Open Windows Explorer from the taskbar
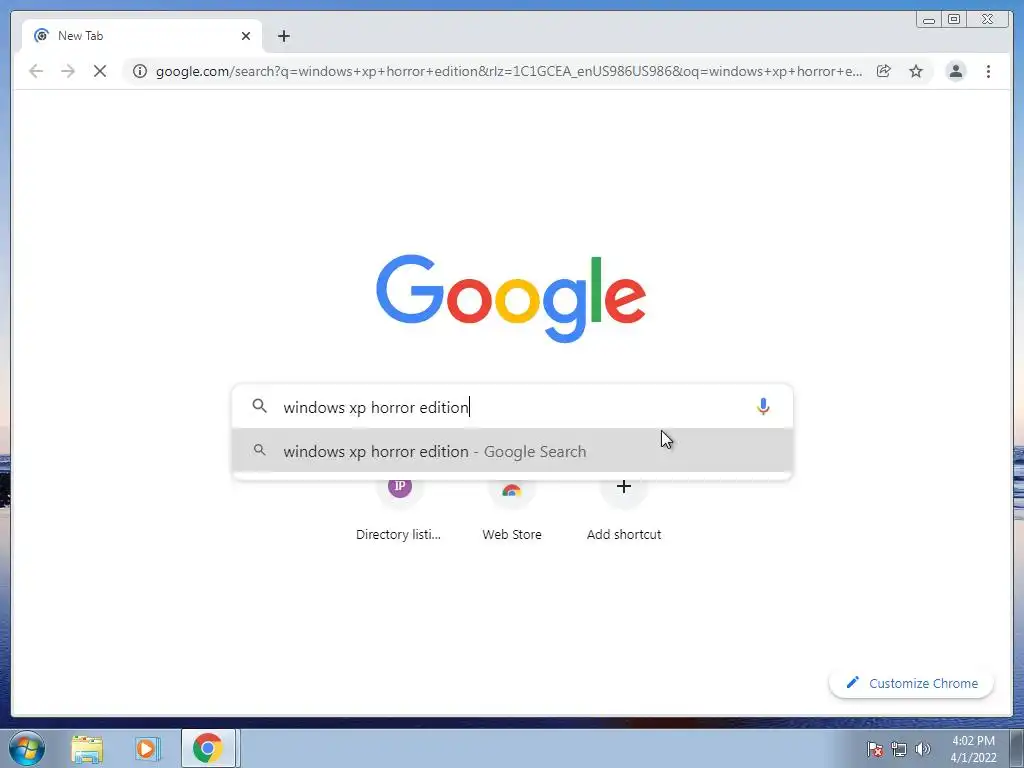Viewport: 1024px width, 768px height. click(87, 748)
